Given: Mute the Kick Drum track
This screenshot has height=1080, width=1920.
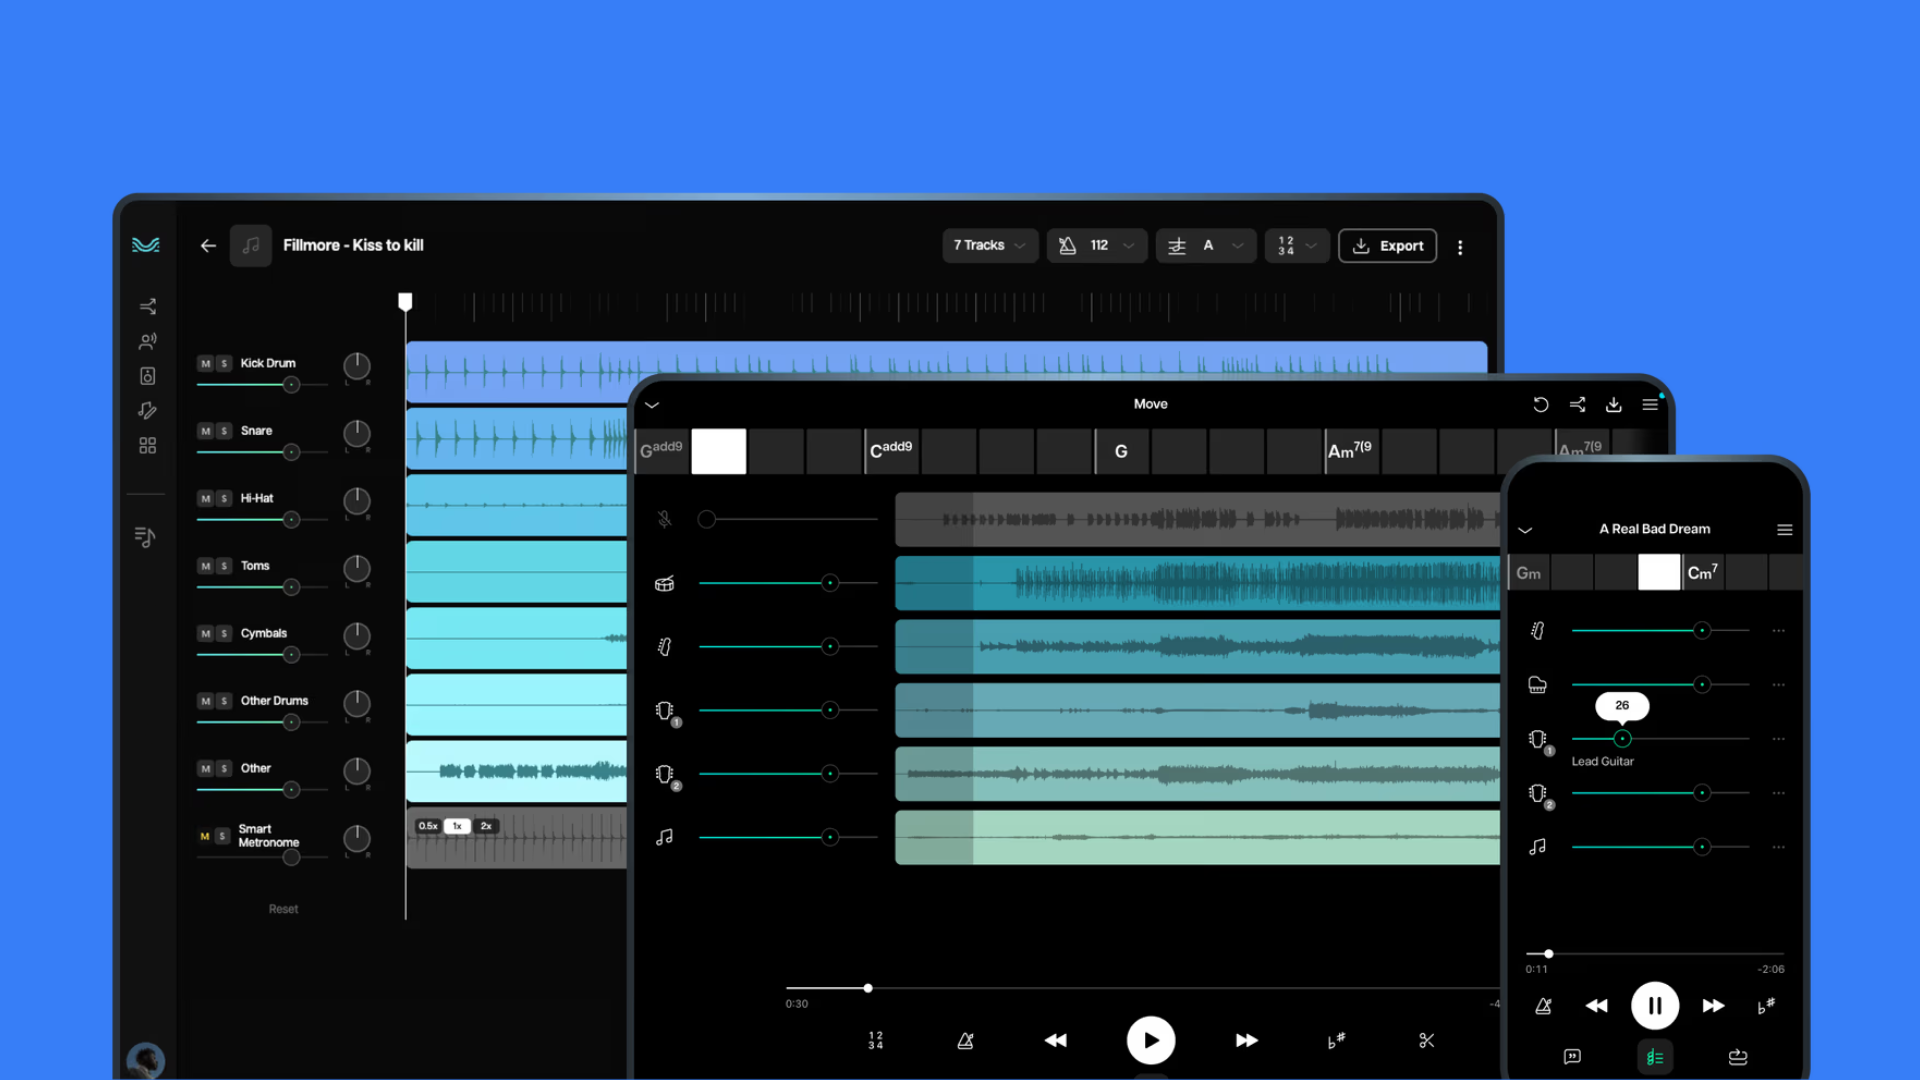Looking at the screenshot, I should [205, 364].
